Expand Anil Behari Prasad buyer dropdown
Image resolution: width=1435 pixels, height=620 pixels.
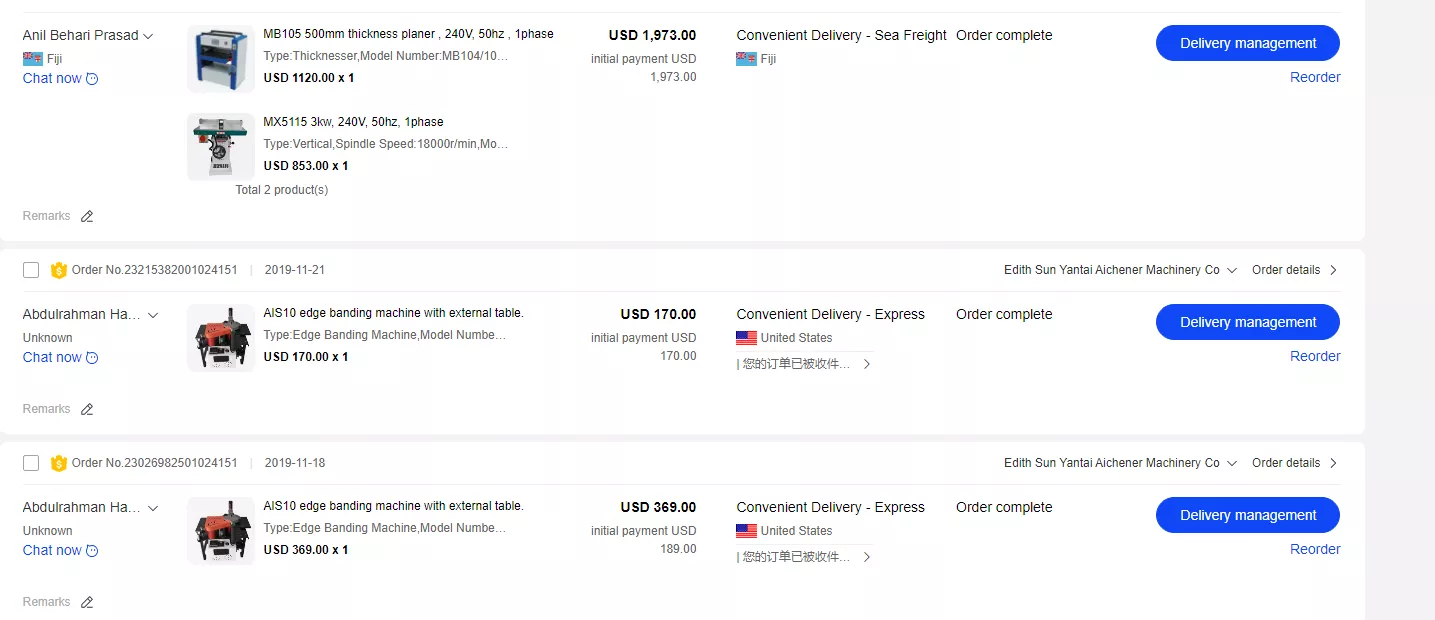point(148,36)
